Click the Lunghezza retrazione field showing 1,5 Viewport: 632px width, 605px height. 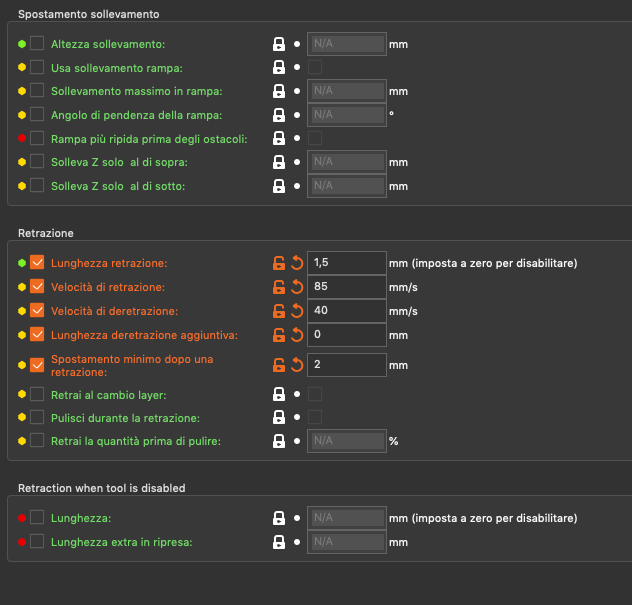(x=346, y=263)
